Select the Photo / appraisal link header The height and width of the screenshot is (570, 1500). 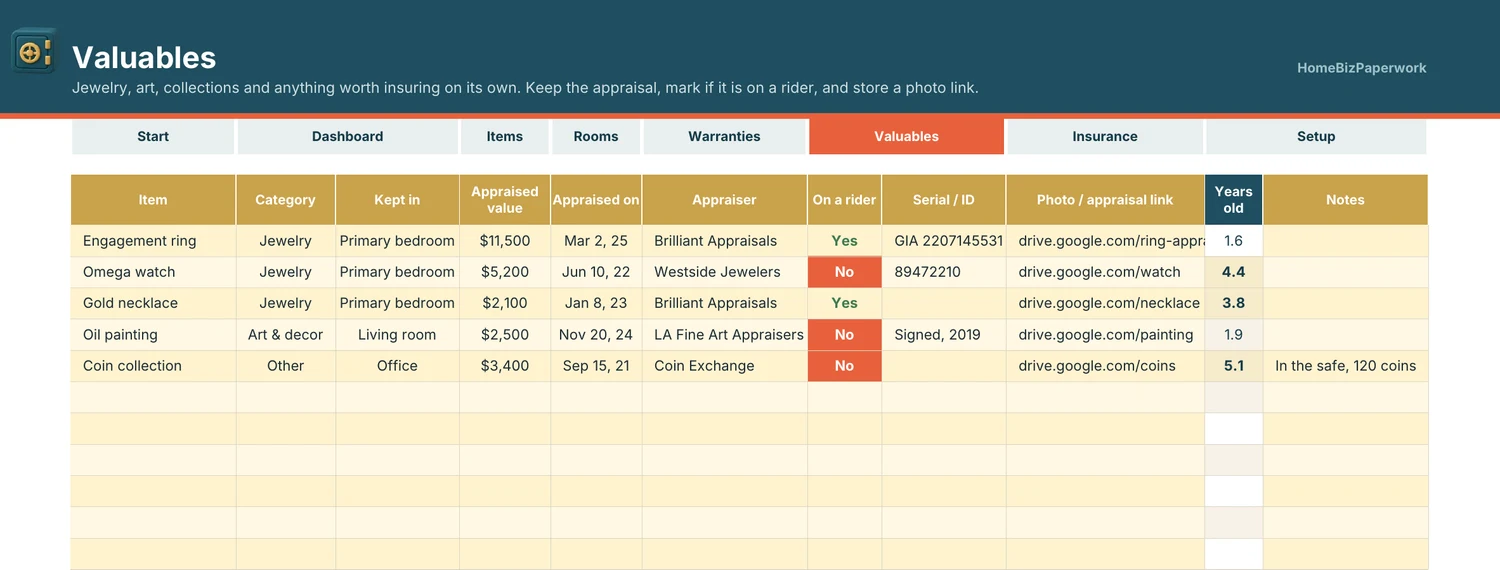(1105, 200)
